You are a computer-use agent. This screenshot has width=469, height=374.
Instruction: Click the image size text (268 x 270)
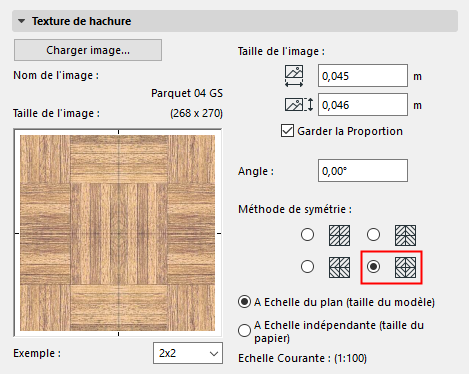tap(196, 113)
